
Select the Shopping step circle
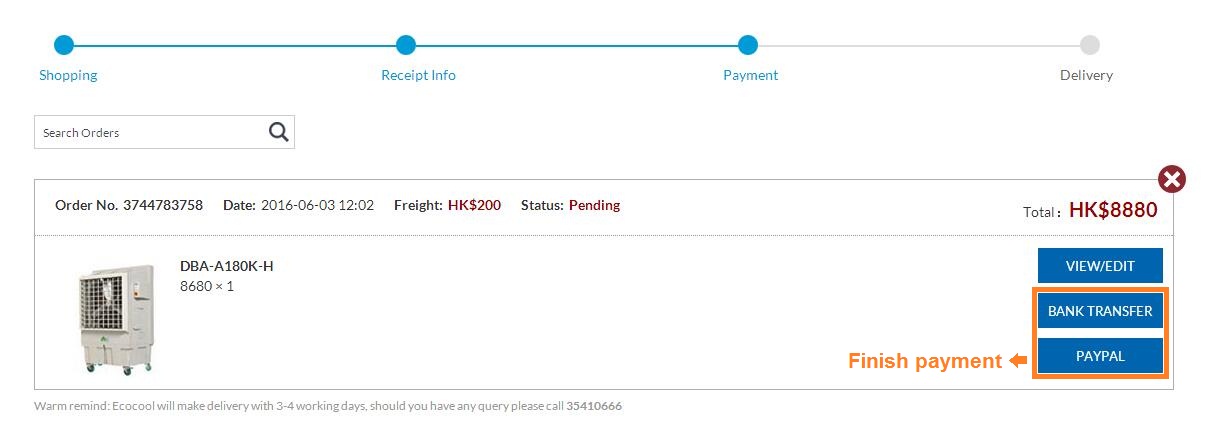(64, 45)
